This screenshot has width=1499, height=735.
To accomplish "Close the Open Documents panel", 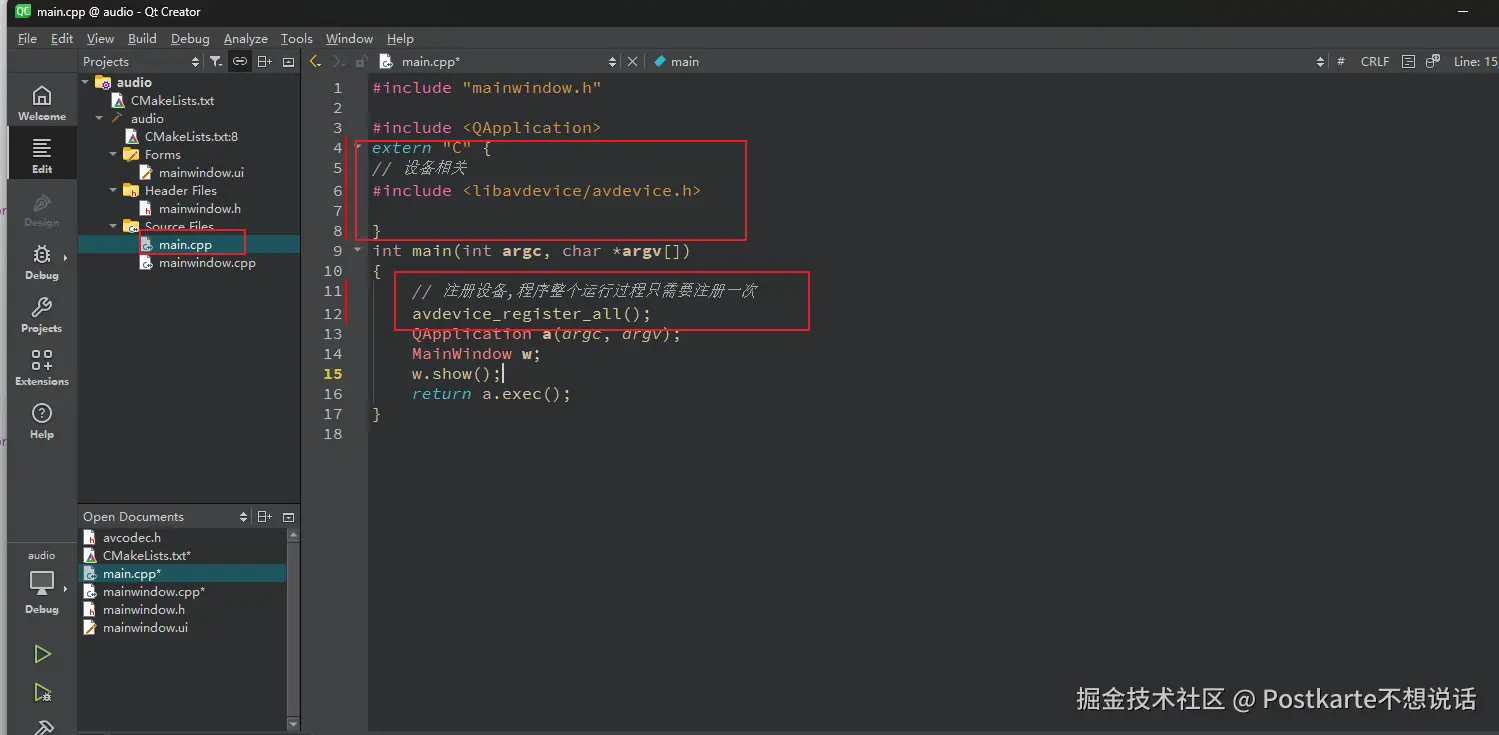I will 288,517.
